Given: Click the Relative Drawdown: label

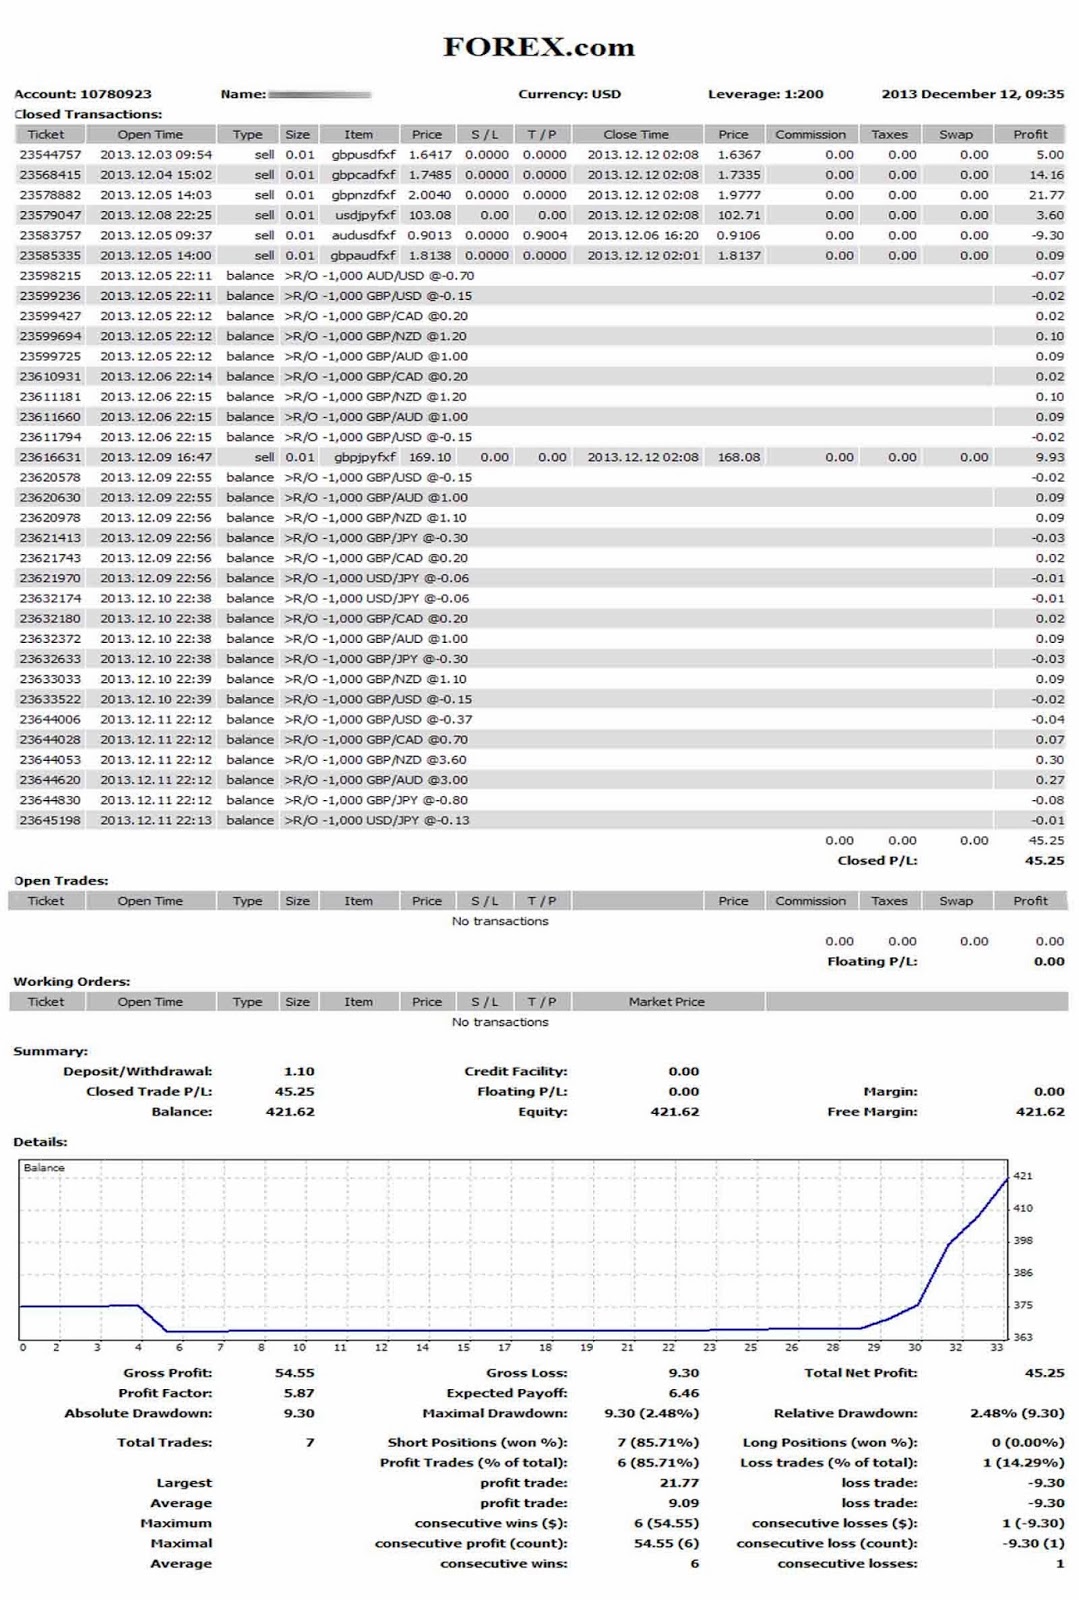Looking at the screenshot, I should [x=846, y=1413].
